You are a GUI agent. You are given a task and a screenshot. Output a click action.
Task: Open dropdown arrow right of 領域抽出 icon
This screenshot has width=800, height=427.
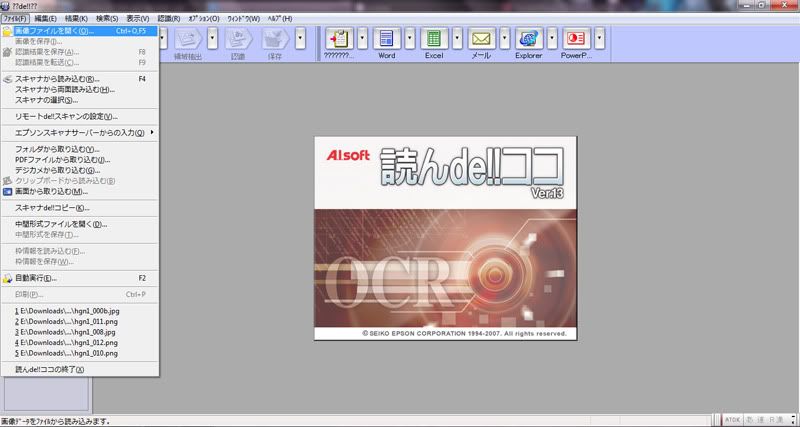point(212,39)
